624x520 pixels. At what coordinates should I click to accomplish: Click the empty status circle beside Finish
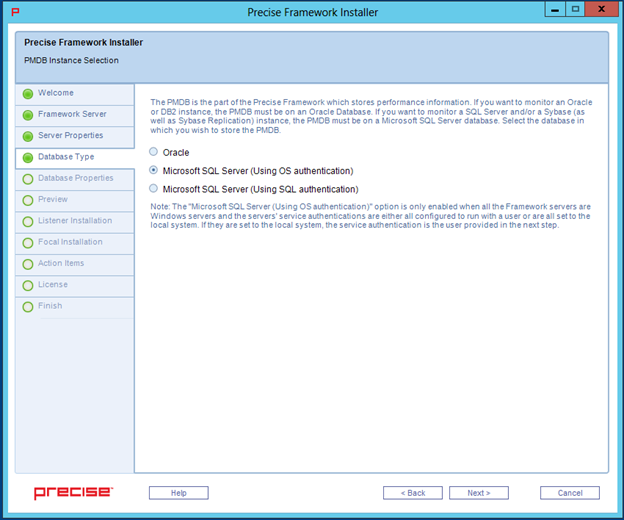coord(28,307)
